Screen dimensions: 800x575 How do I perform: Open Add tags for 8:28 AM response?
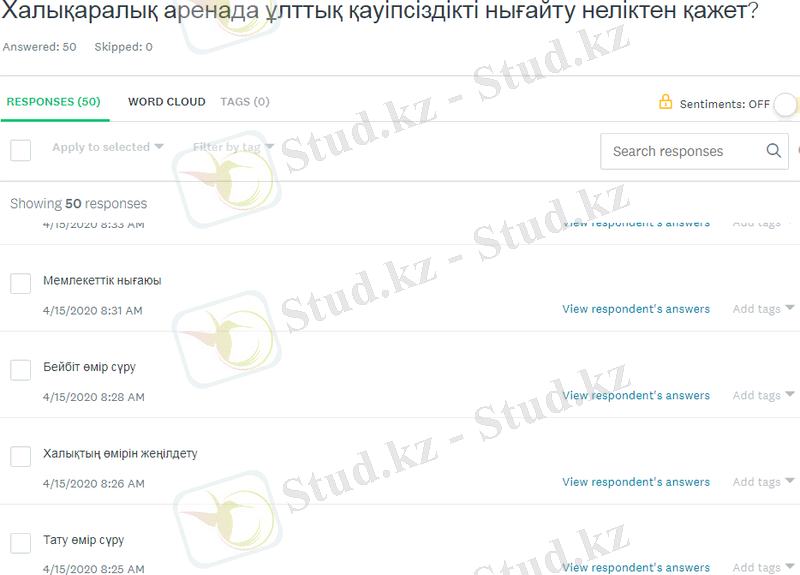click(x=763, y=395)
